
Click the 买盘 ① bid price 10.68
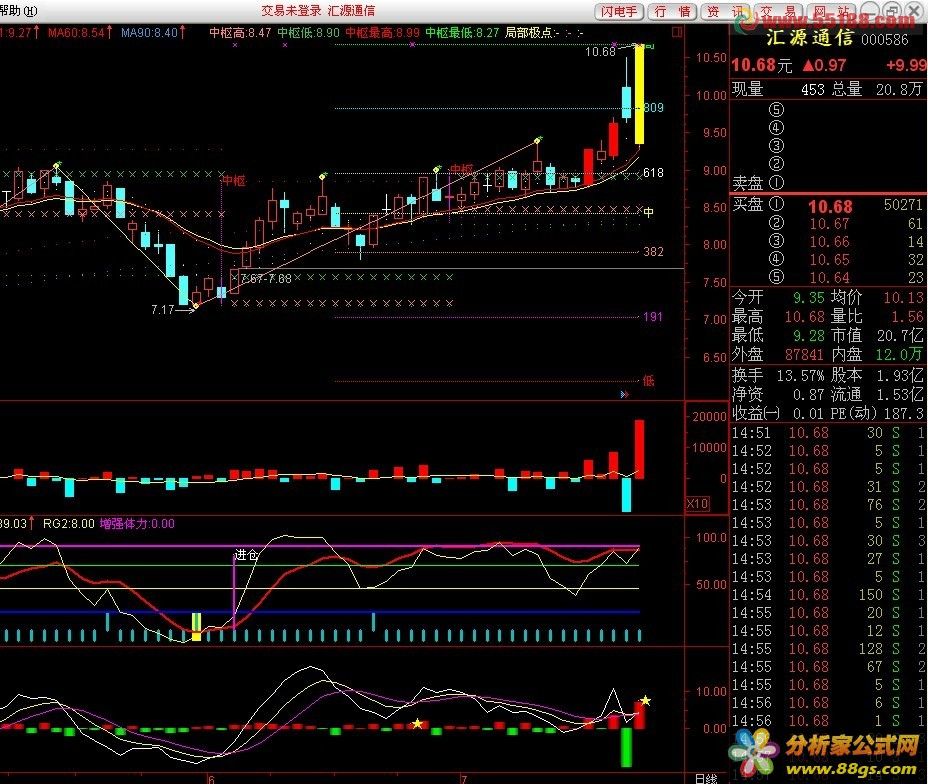click(x=830, y=207)
